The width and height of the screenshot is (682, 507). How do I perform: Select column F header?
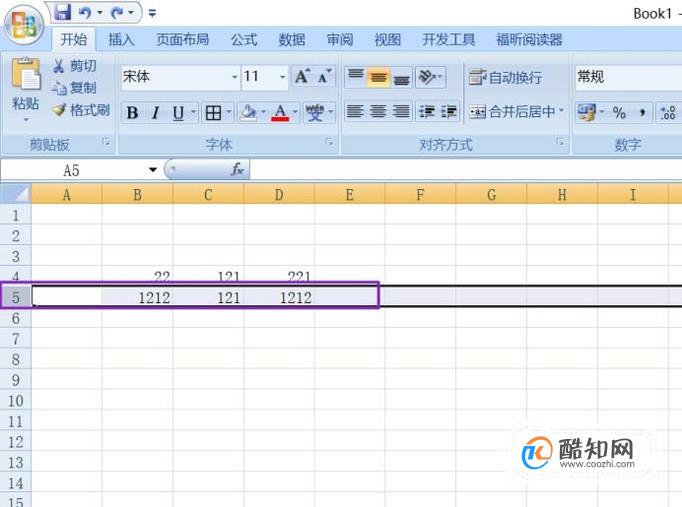420,194
